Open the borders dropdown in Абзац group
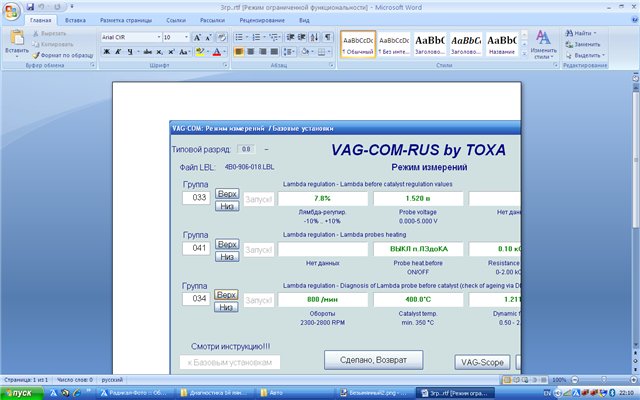Image resolution: width=640 pixels, height=400 pixels. [329, 52]
